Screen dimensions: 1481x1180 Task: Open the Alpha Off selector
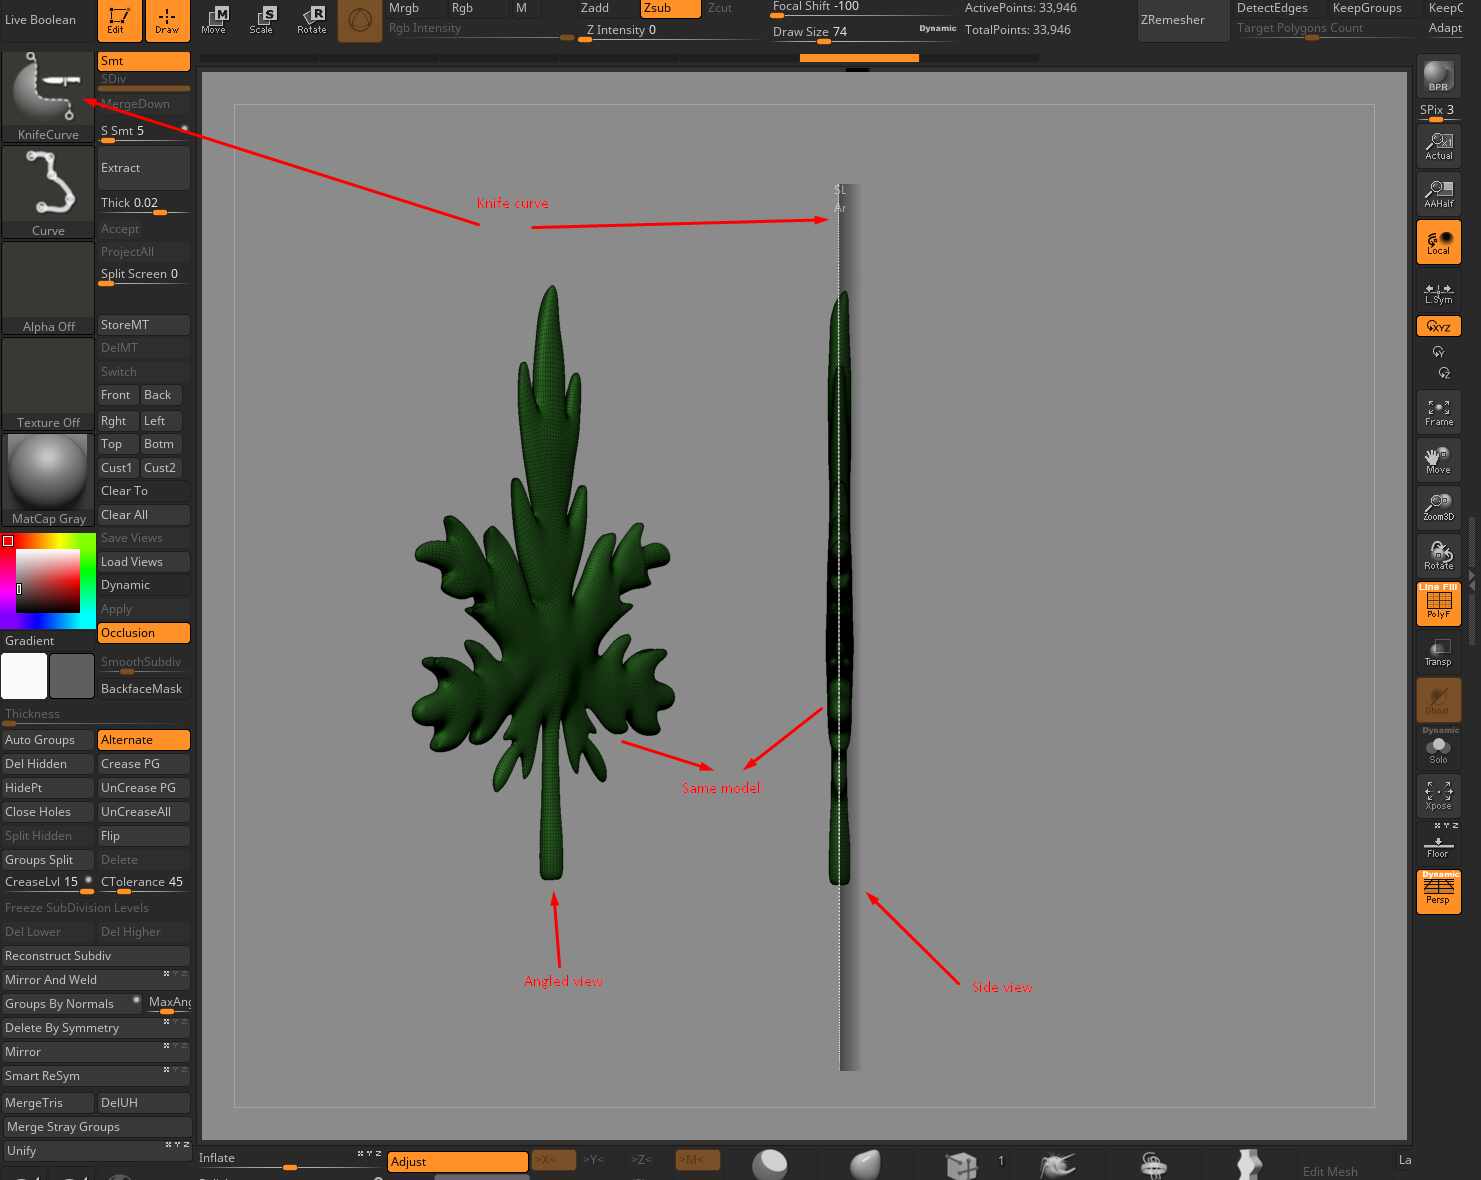(47, 287)
